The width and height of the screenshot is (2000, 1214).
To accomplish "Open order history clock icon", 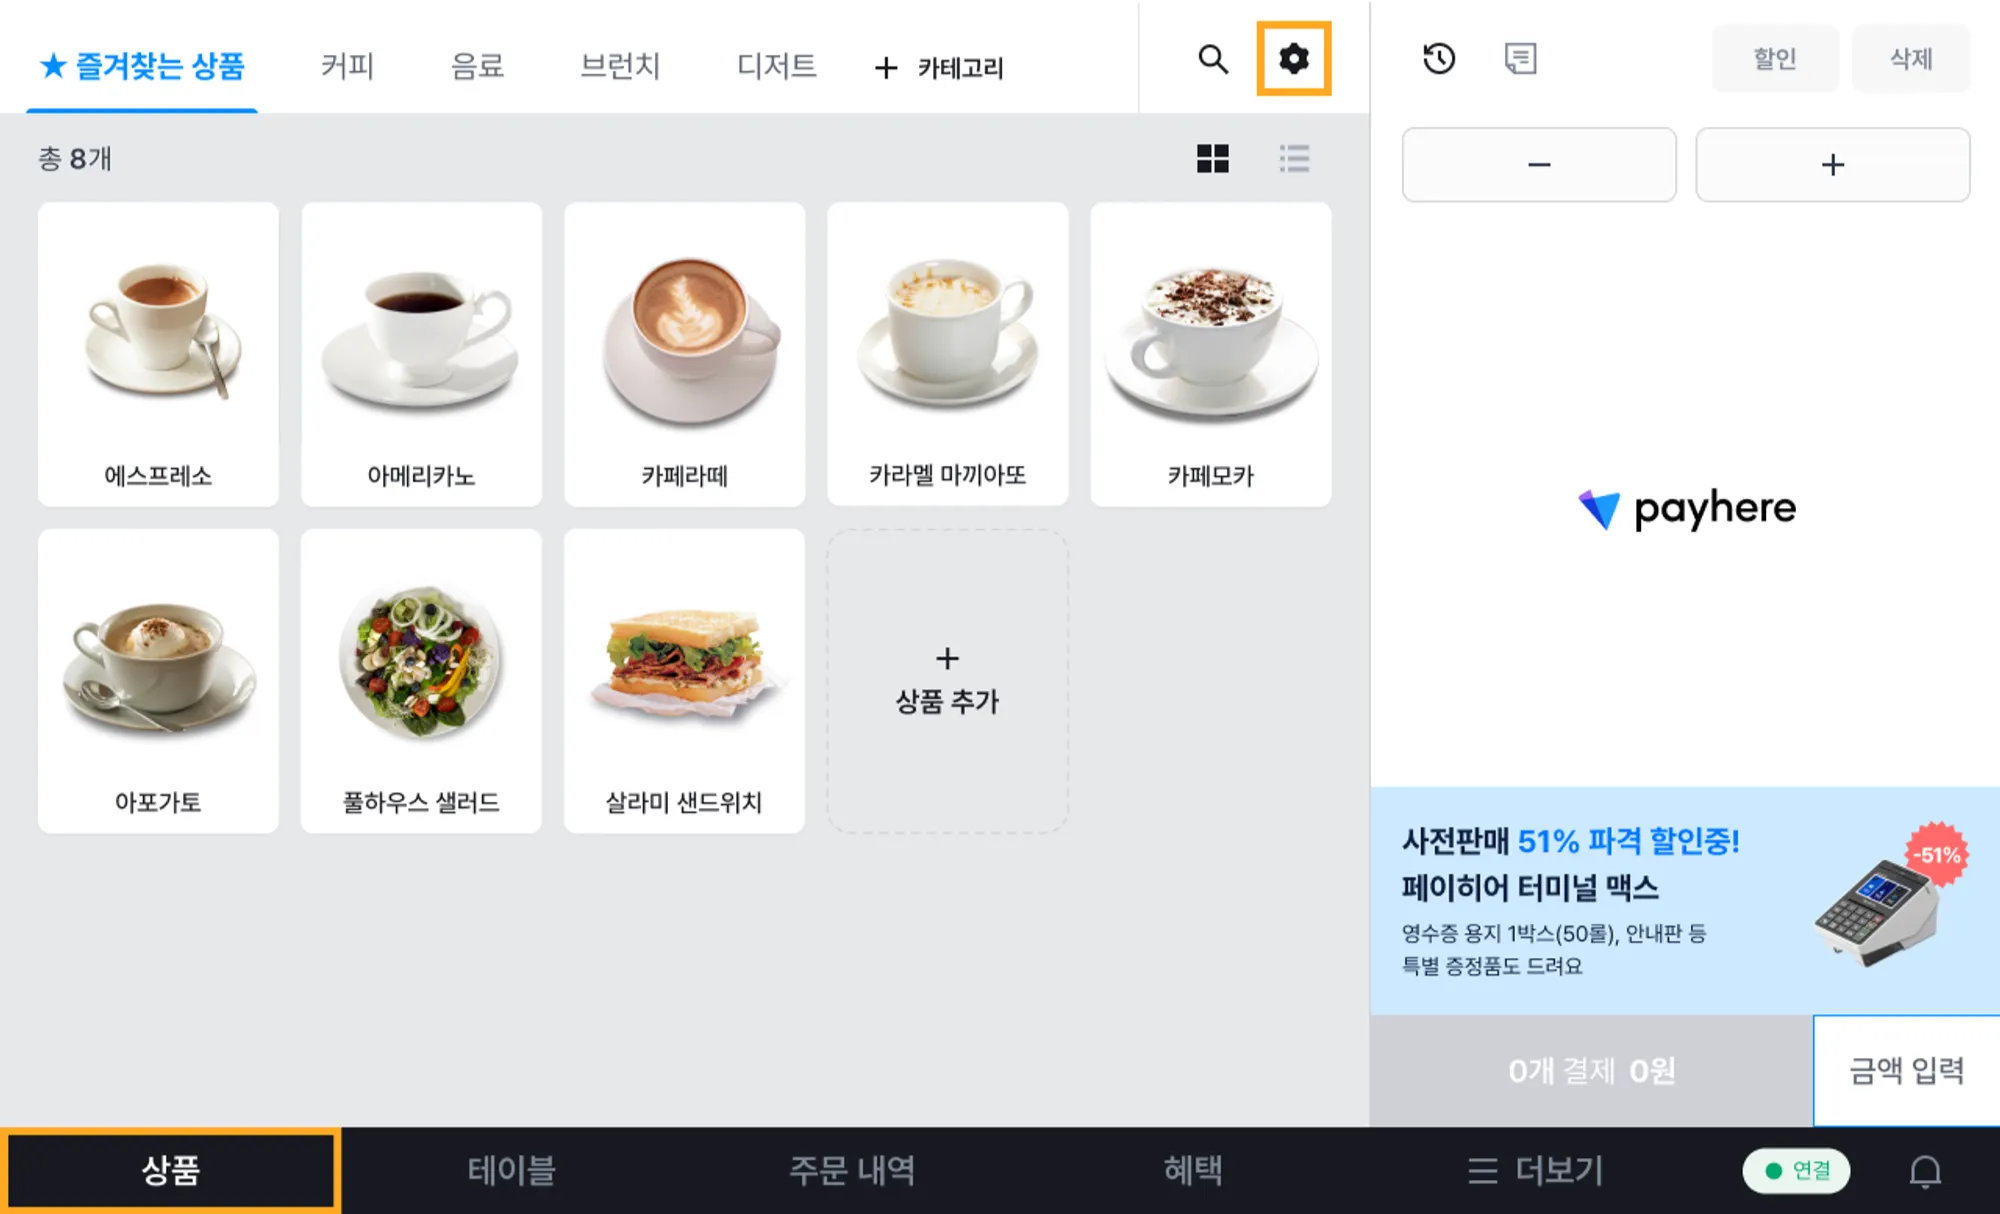I will [x=1439, y=59].
